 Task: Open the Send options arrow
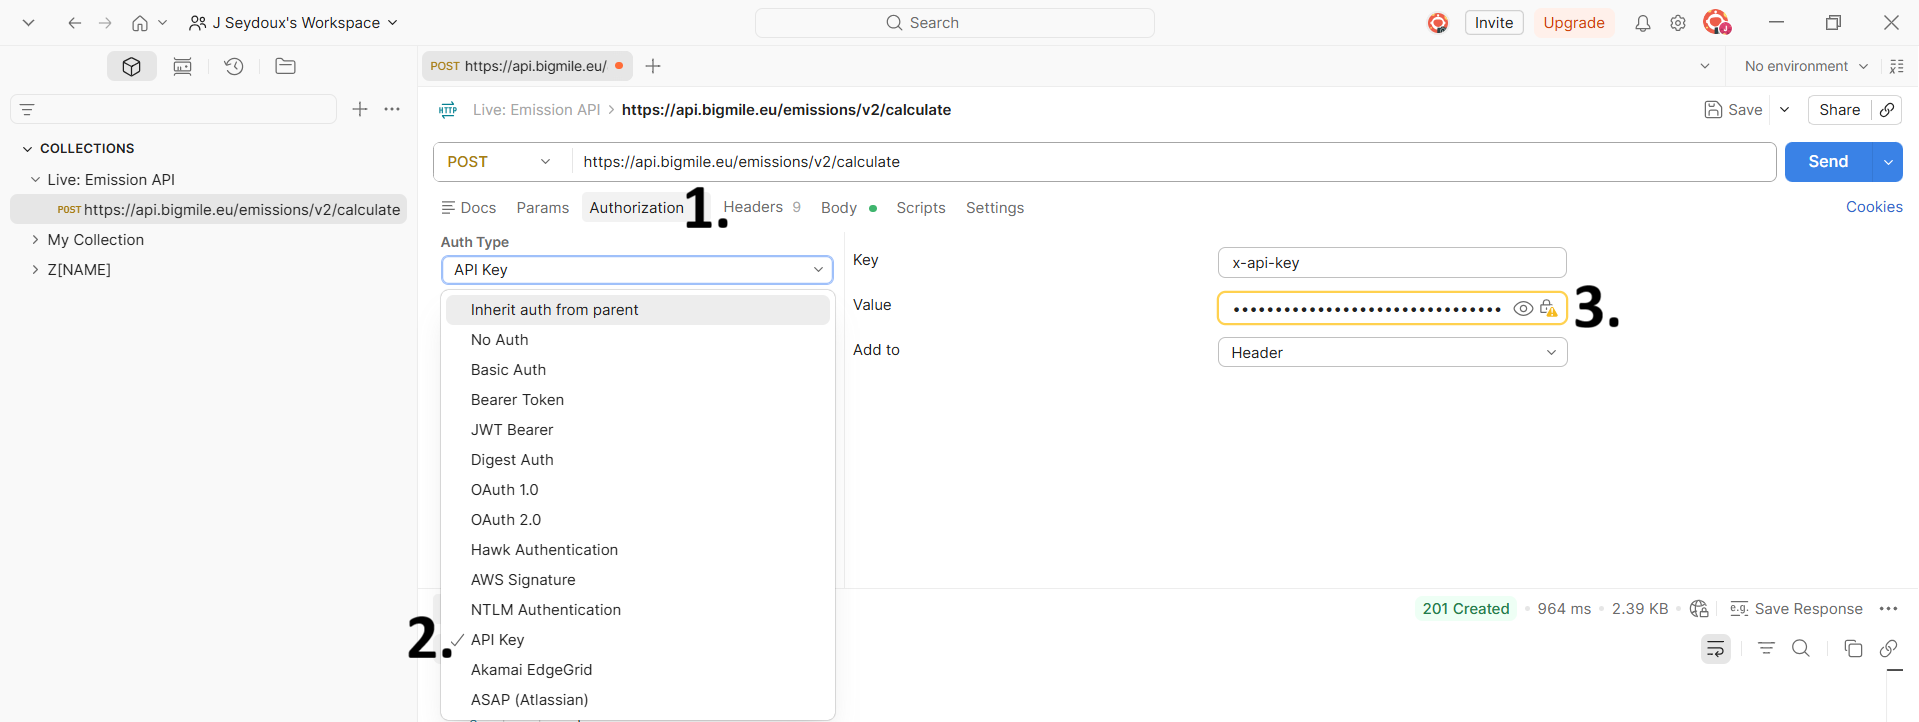(x=1888, y=162)
